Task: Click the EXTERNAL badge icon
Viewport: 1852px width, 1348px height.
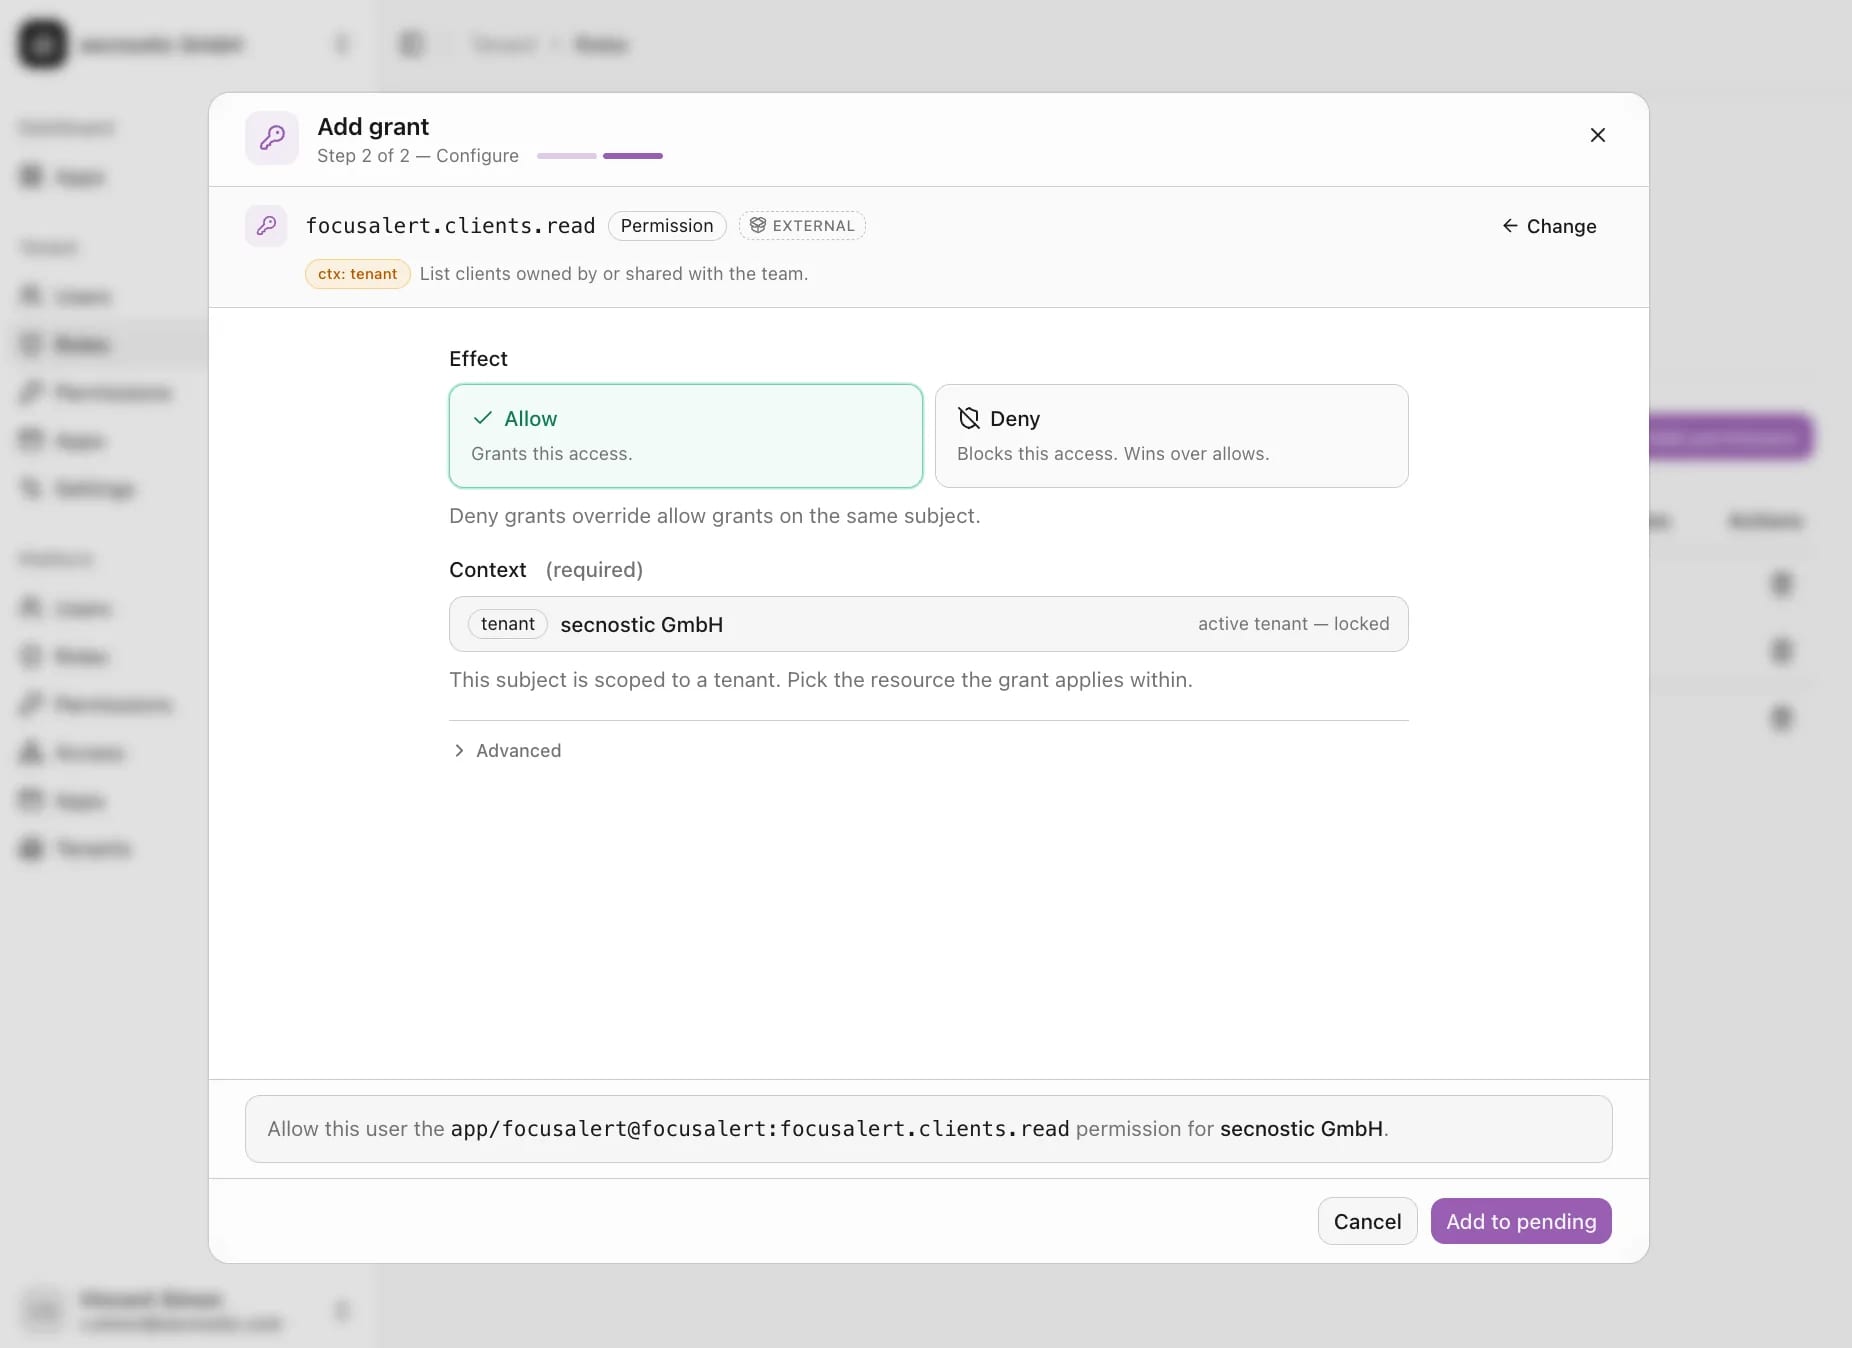Action: [x=758, y=226]
